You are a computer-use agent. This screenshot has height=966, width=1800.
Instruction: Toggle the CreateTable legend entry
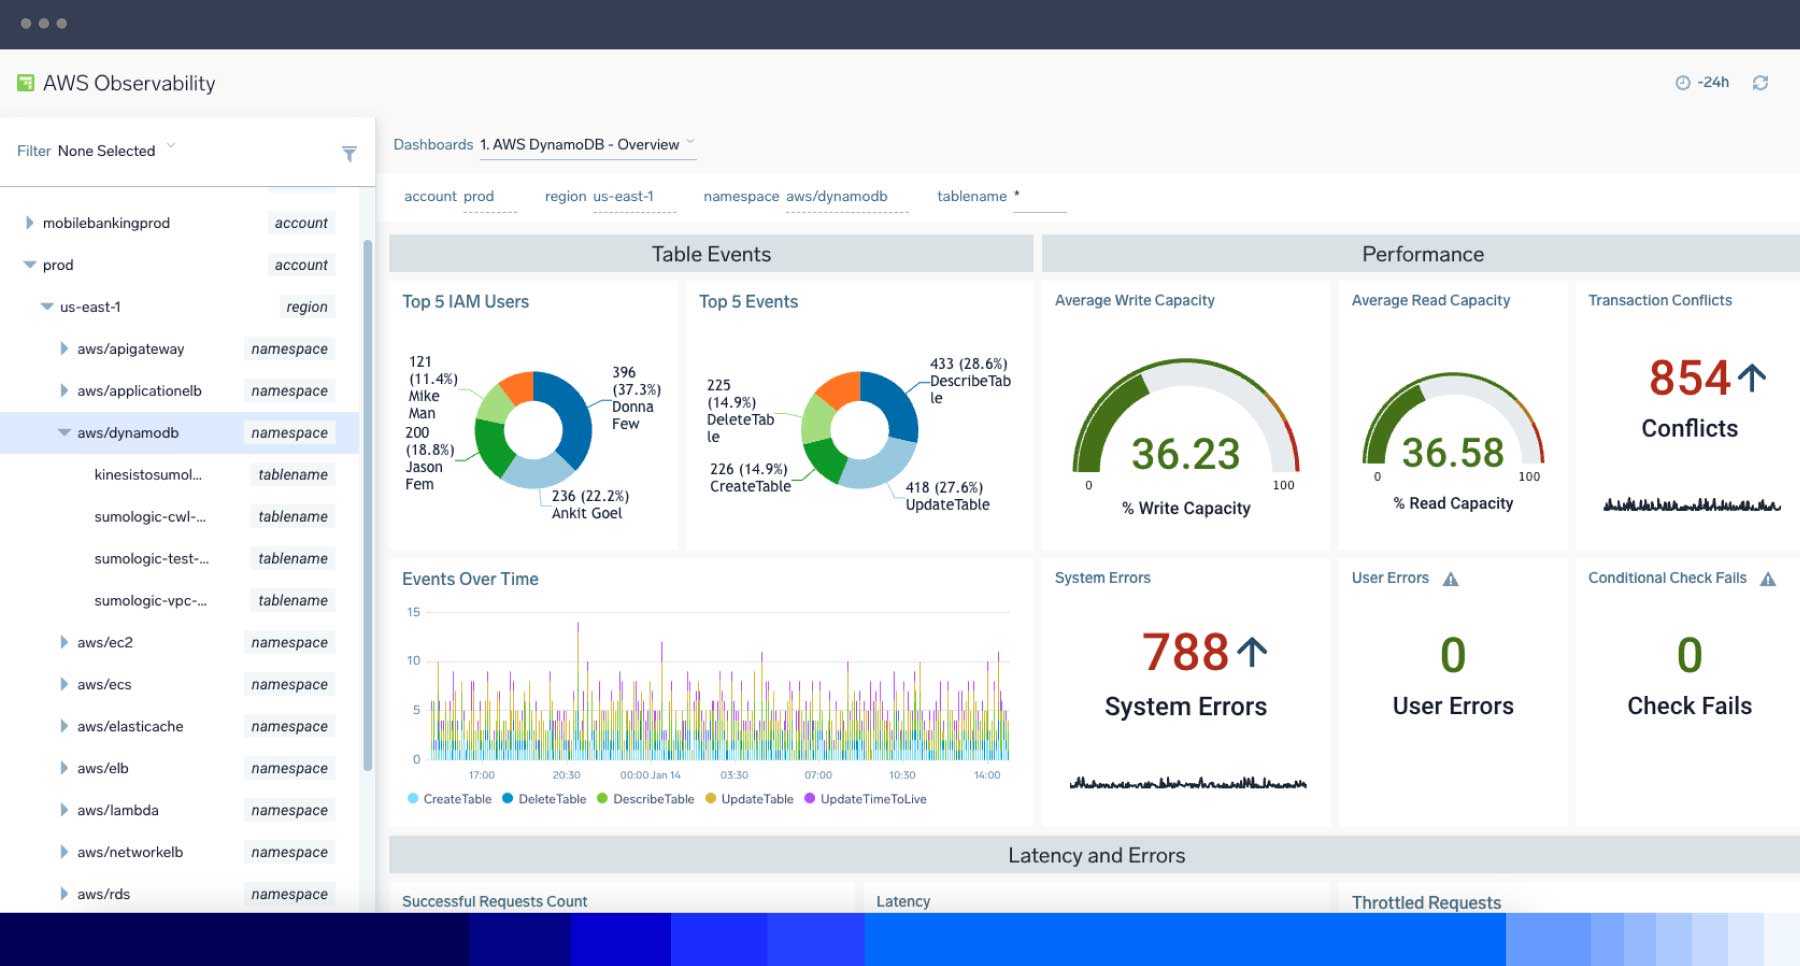coord(450,799)
